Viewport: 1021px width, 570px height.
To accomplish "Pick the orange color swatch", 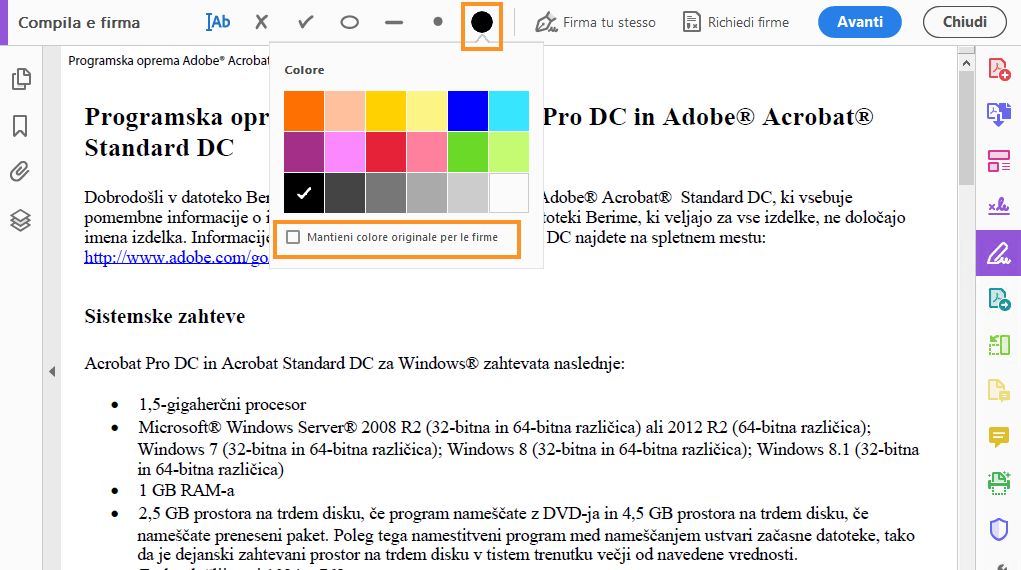I will pyautogui.click(x=304, y=111).
